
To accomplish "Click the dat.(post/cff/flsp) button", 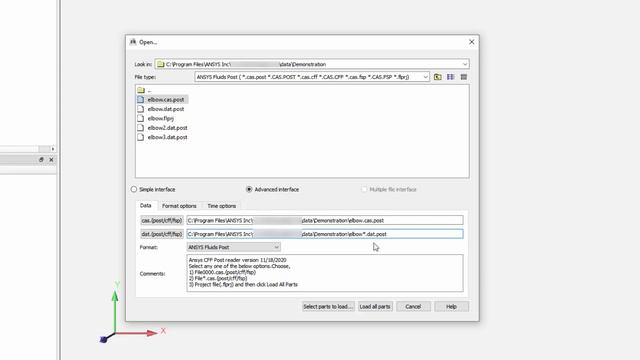I will click(x=162, y=234).
